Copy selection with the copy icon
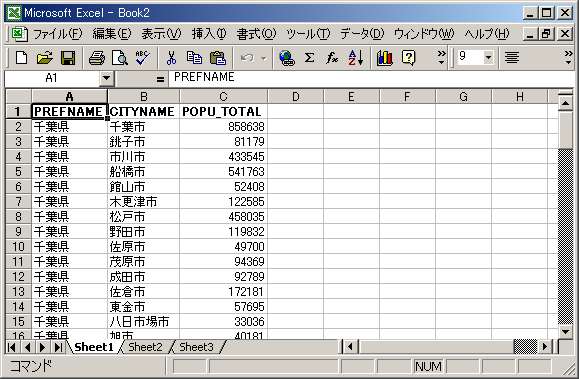The width and height of the screenshot is (579, 379). click(x=194, y=58)
